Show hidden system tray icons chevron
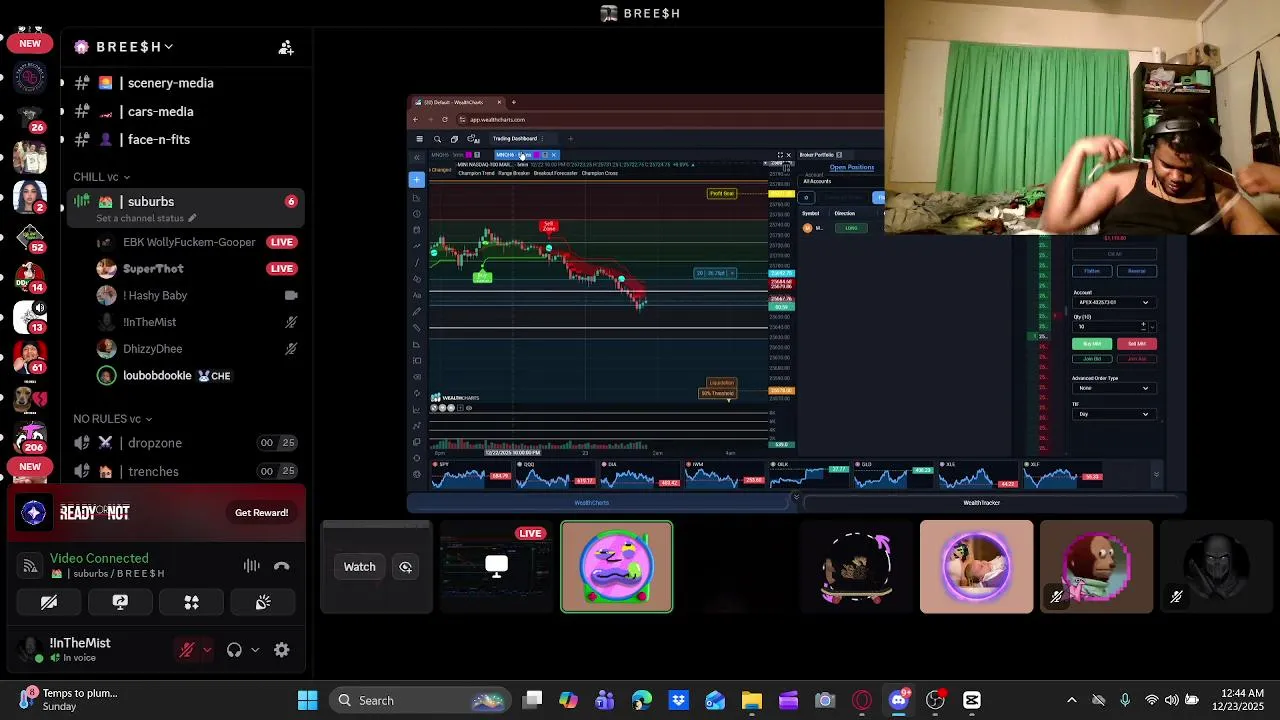Screen dimensions: 1280x720 pyautogui.click(x=1072, y=700)
